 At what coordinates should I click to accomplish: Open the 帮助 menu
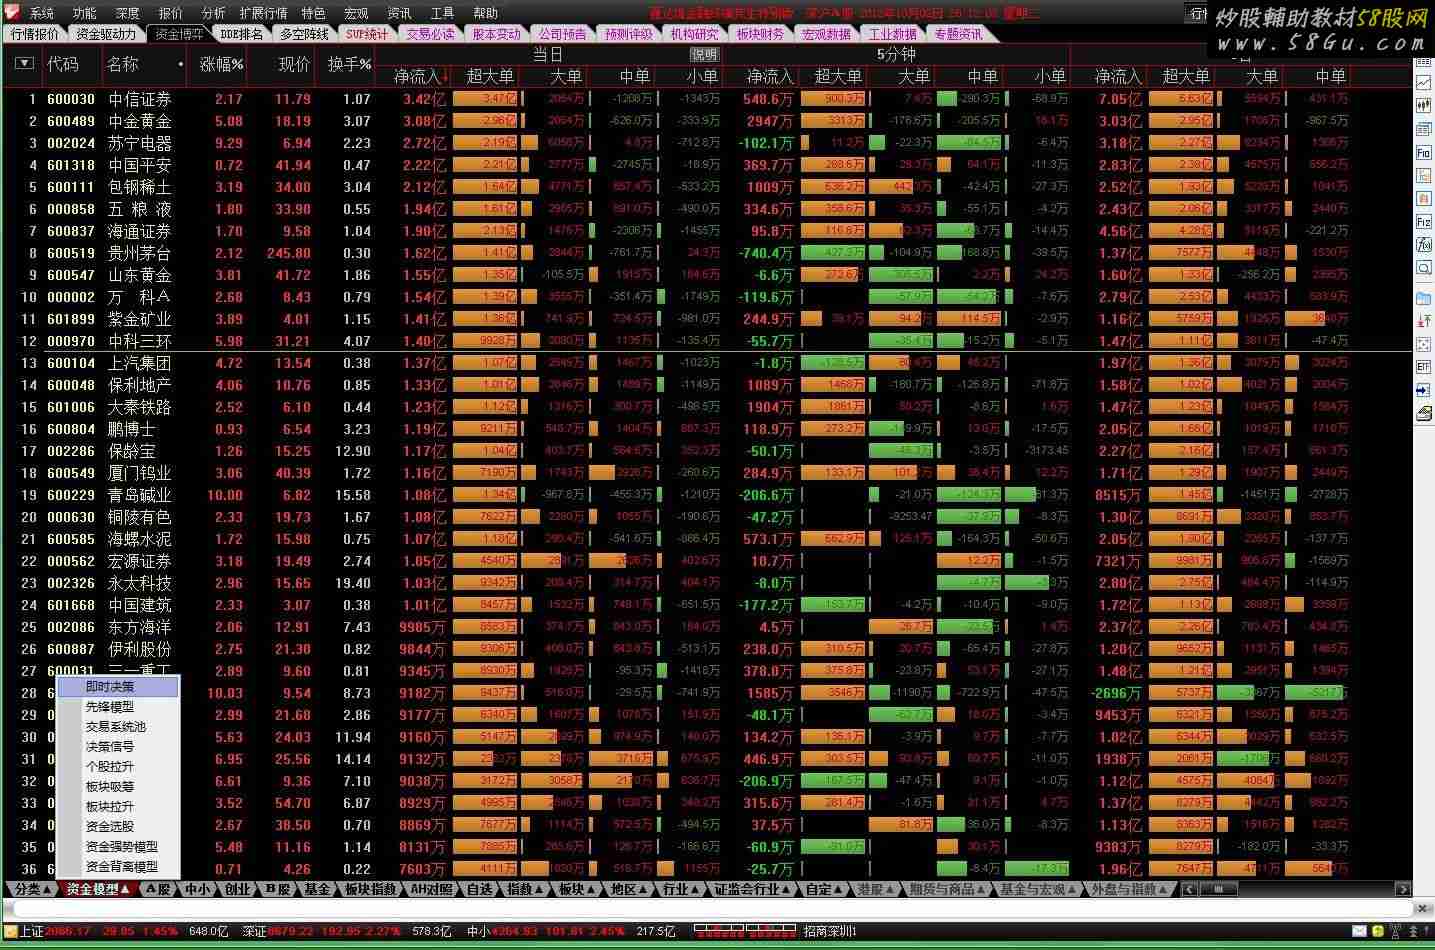(x=485, y=13)
